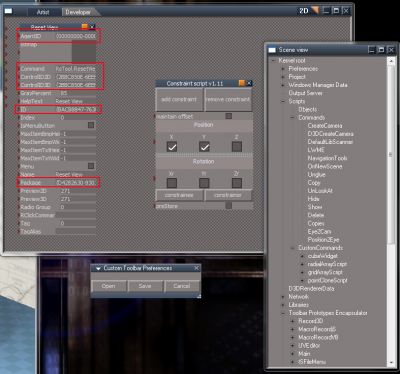Click the orange icon on the Constraint script panel
Screen dimensions: 400x374
(242, 83)
